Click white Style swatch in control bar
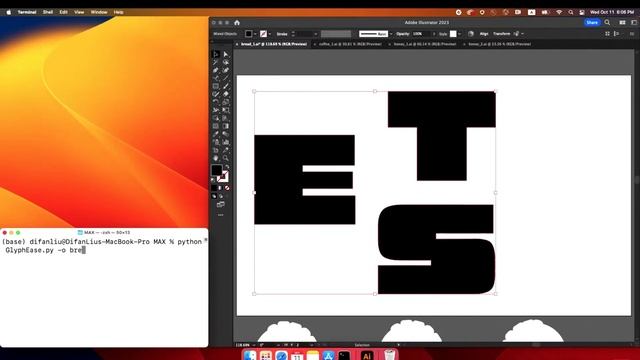This screenshot has height=360, width=640. pos(453,34)
